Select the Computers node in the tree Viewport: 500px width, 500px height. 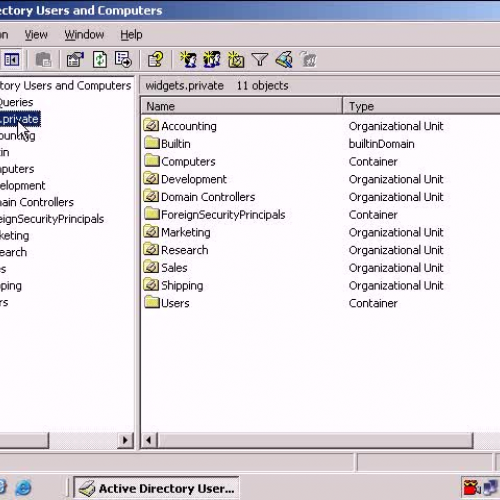tap(17, 169)
